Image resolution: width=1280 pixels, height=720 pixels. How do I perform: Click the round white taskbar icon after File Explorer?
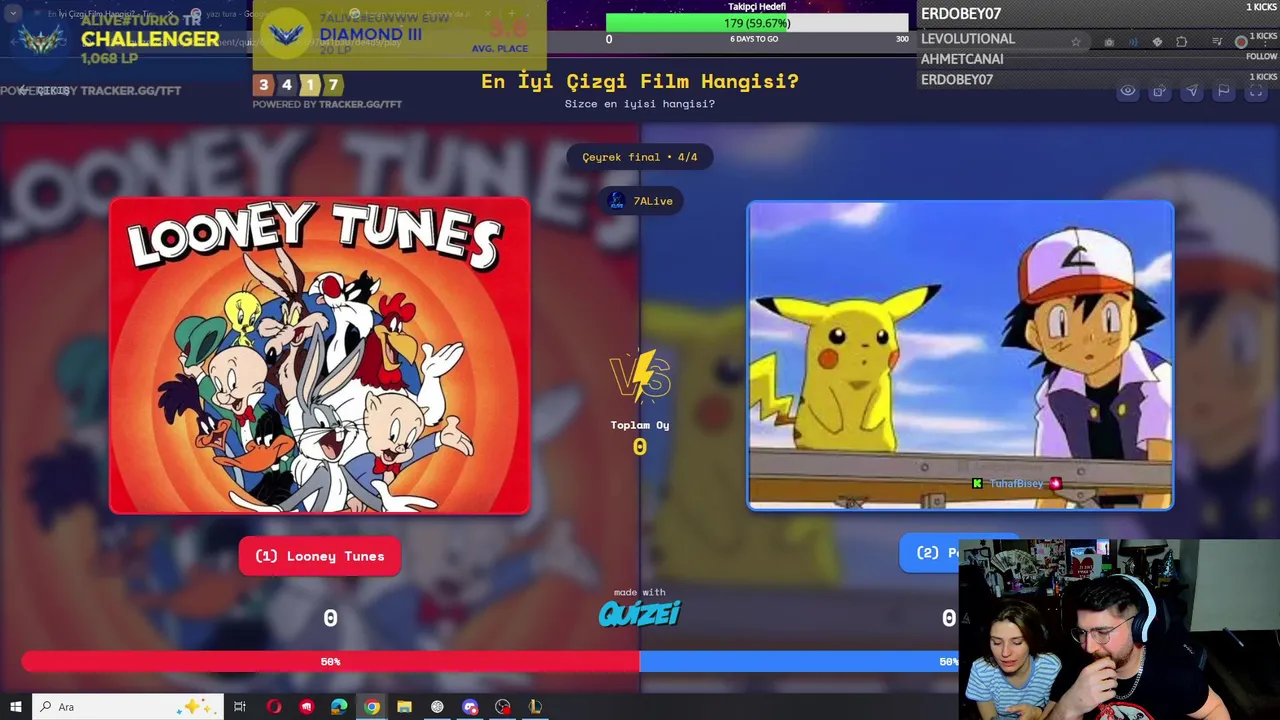tap(437, 707)
